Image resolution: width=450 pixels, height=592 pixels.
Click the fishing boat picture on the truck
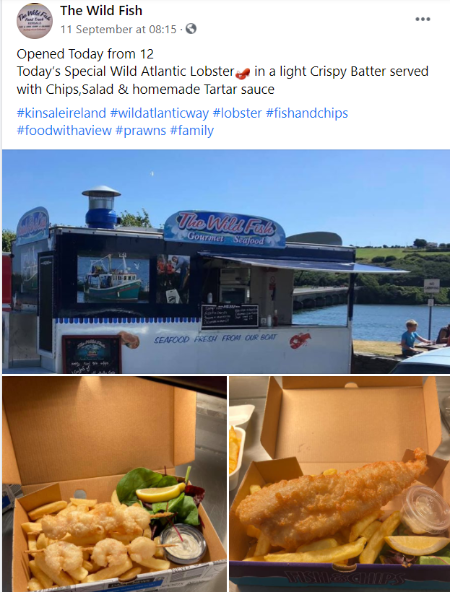[x=113, y=279]
